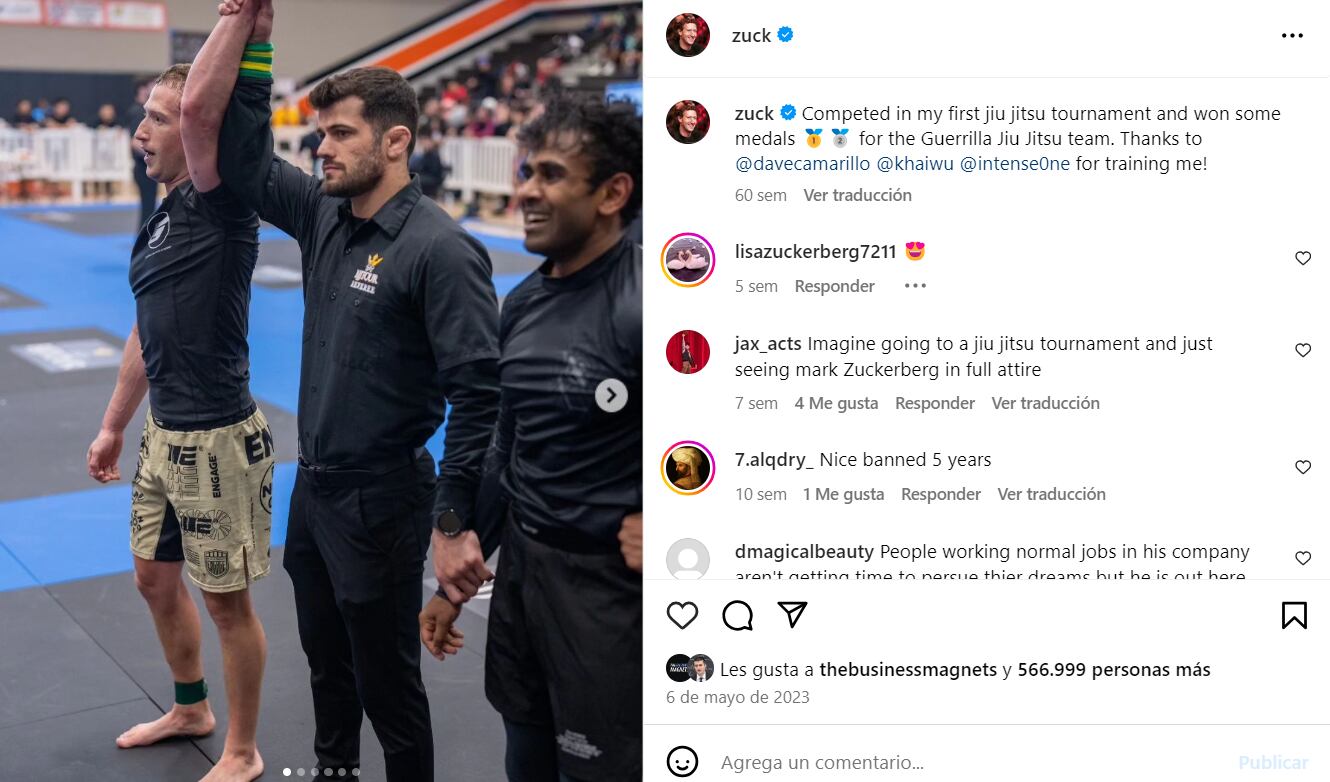Like jax_acts' comment heart
The width and height of the screenshot is (1330, 782).
[1303, 350]
